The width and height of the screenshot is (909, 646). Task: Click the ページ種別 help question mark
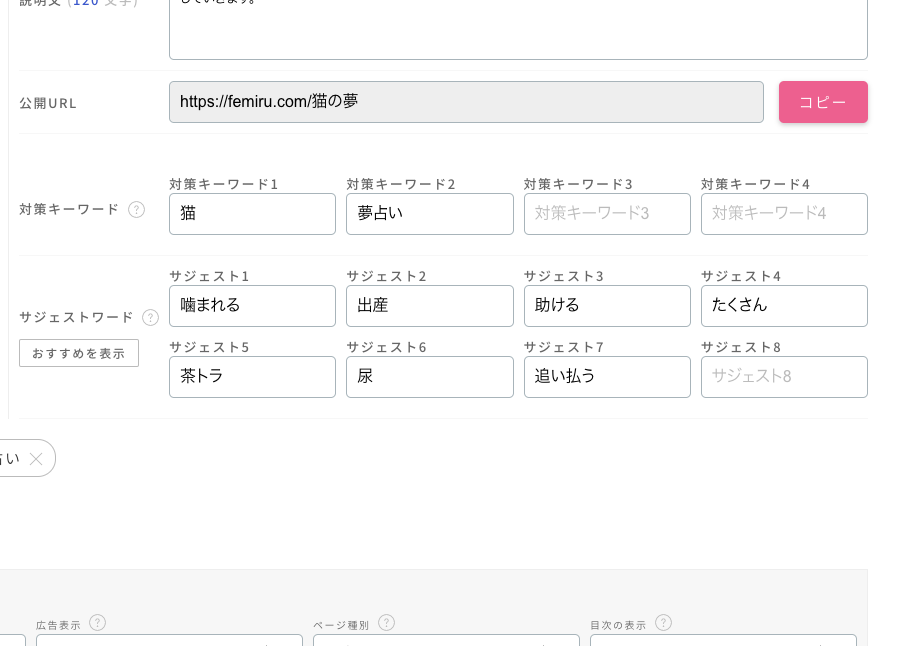(386, 623)
